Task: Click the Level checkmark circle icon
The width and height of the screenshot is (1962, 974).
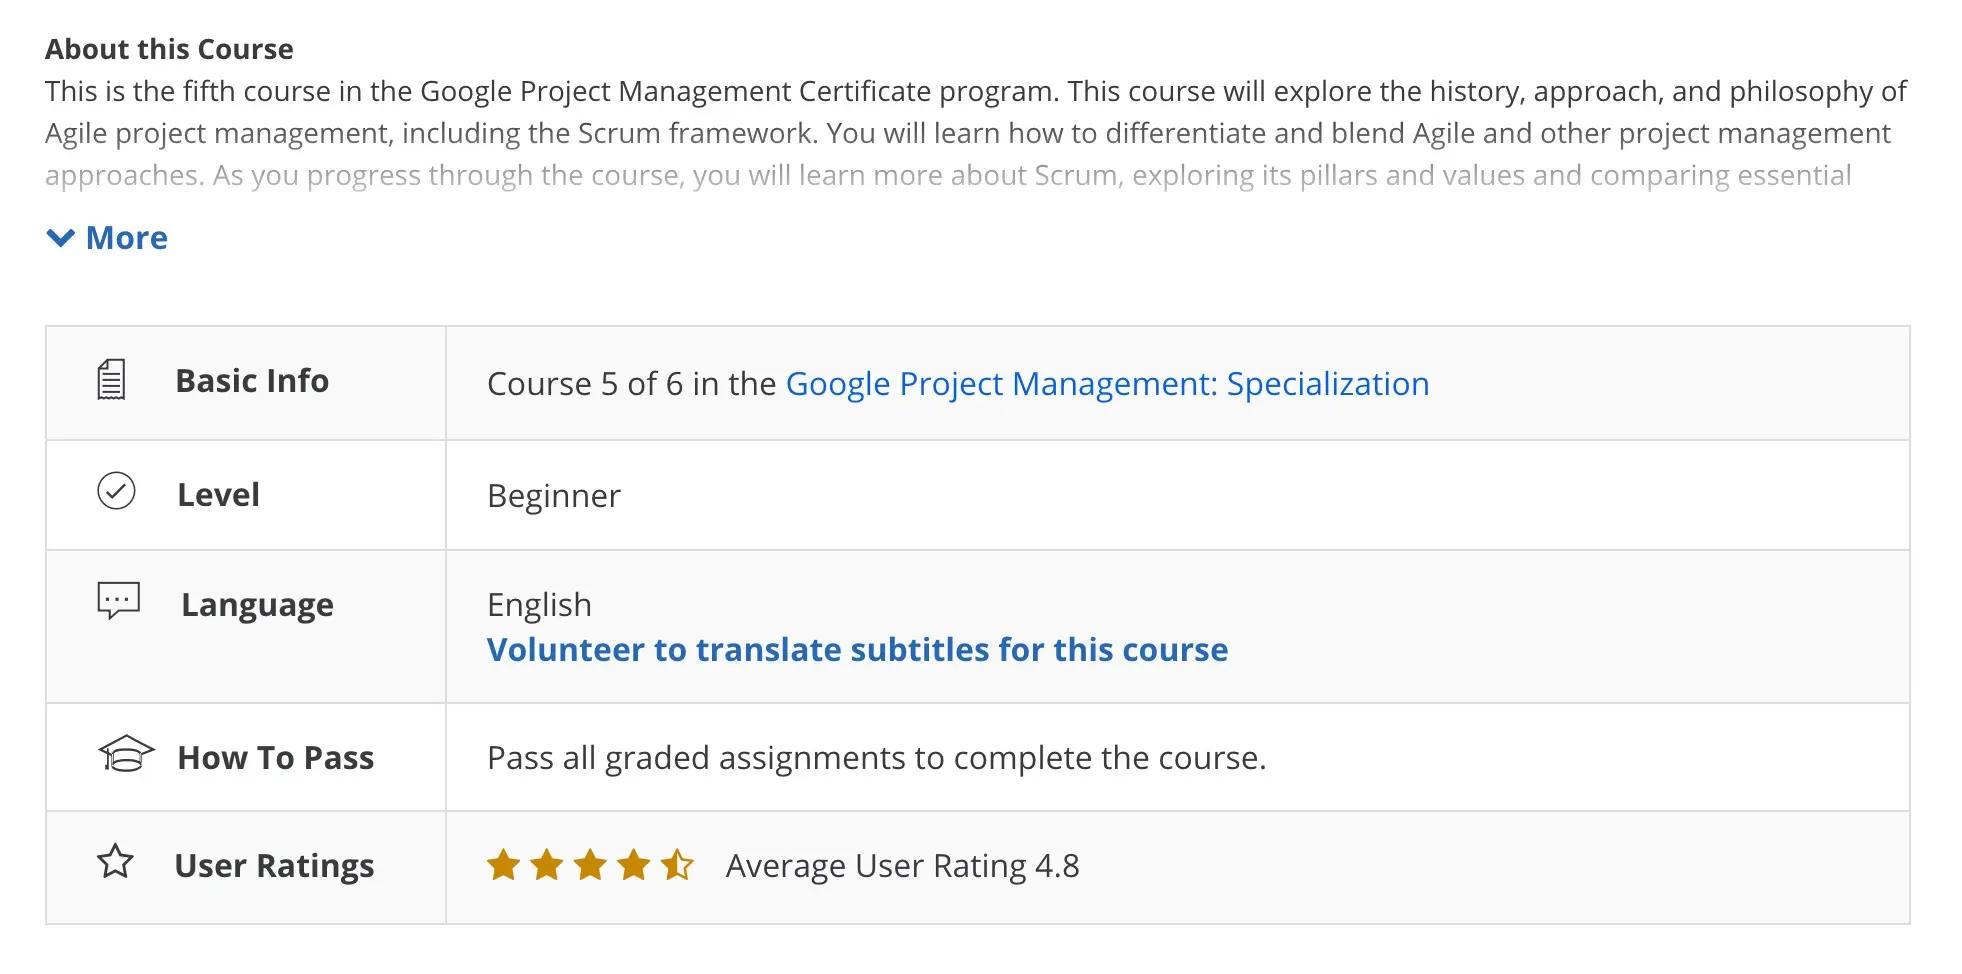Action: click(116, 491)
